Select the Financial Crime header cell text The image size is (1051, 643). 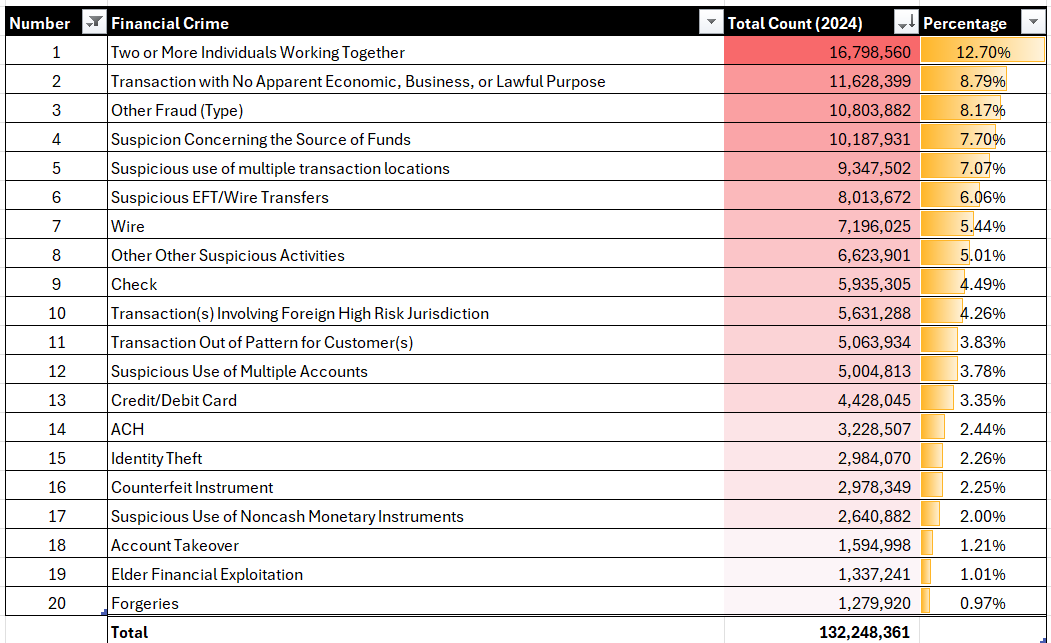point(170,23)
